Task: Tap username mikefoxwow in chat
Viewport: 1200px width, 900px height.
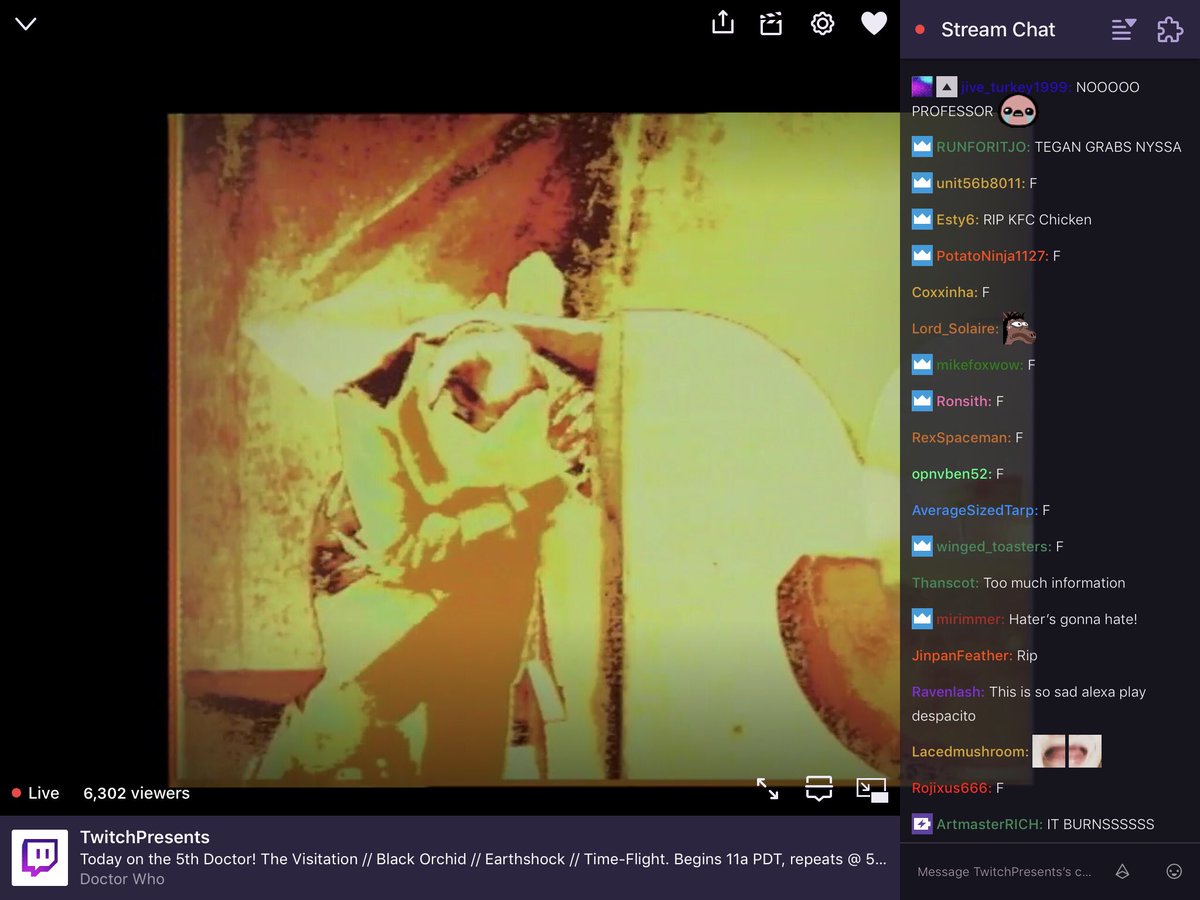Action: click(x=979, y=365)
